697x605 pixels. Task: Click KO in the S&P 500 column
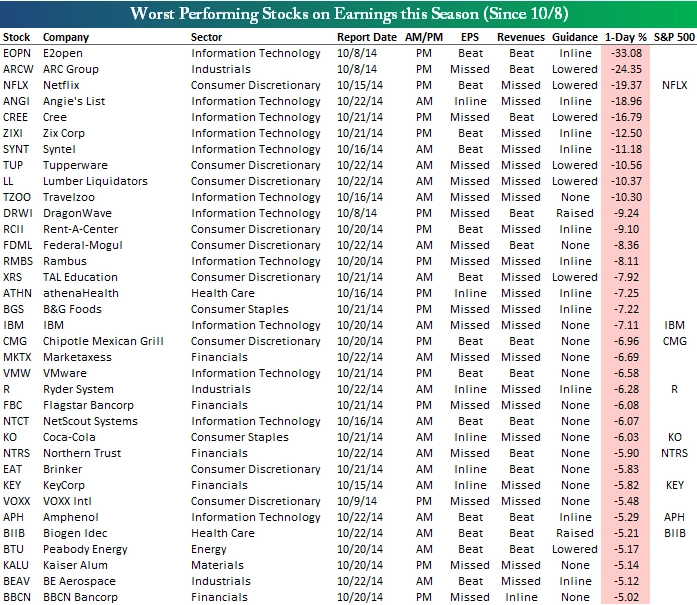[674, 437]
